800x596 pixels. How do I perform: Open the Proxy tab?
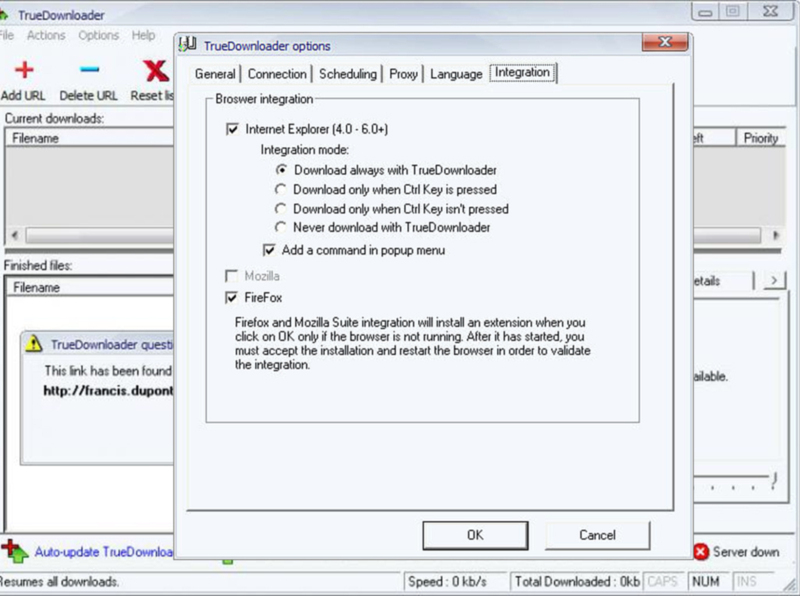[403, 74]
